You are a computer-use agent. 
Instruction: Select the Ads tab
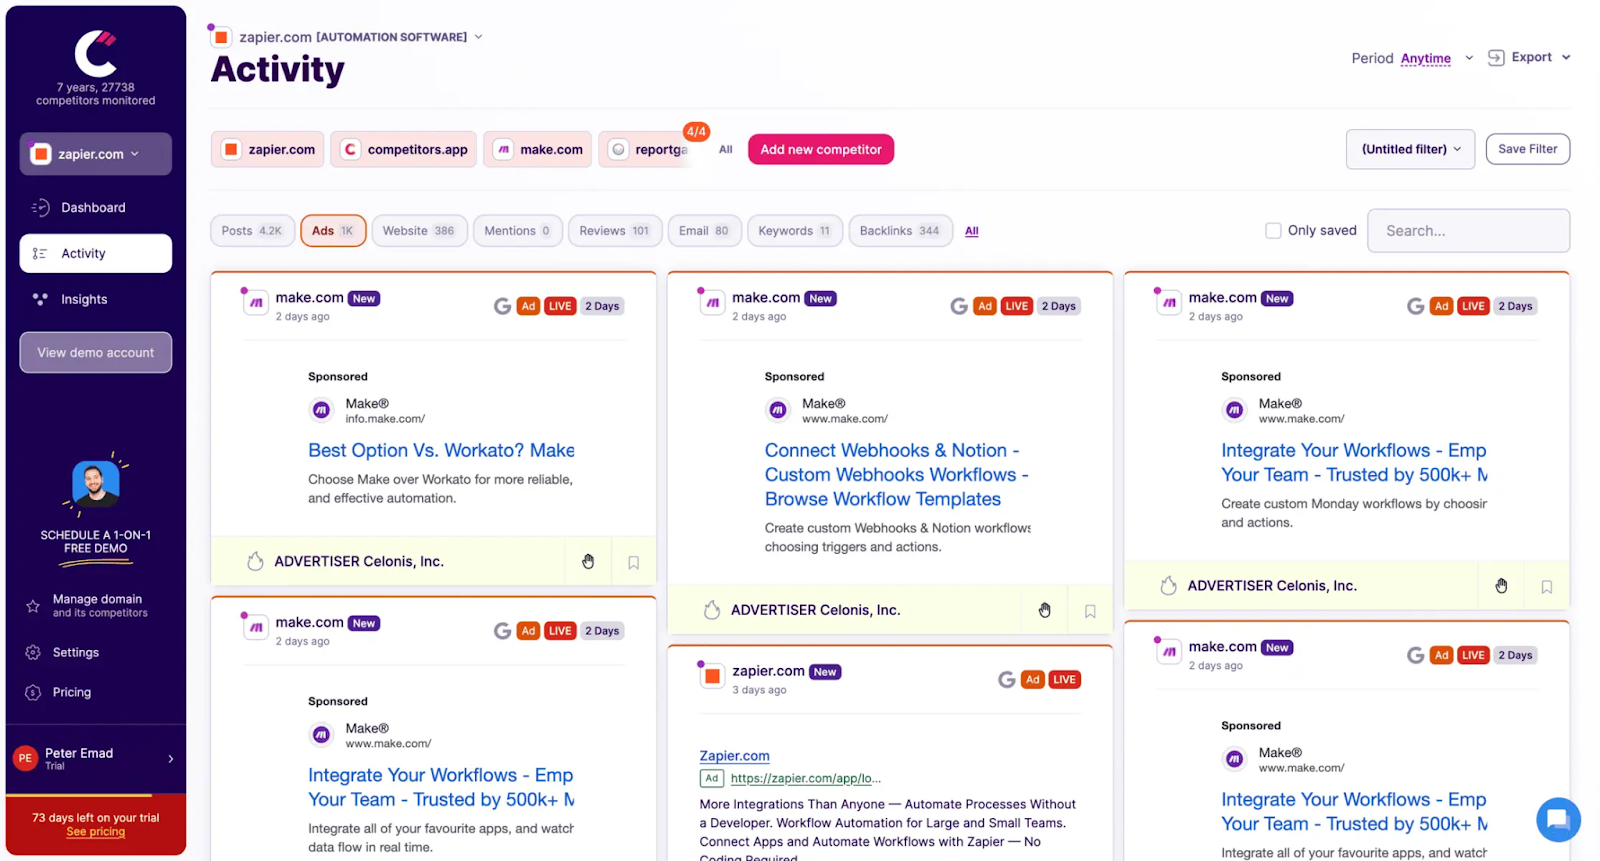(x=333, y=231)
